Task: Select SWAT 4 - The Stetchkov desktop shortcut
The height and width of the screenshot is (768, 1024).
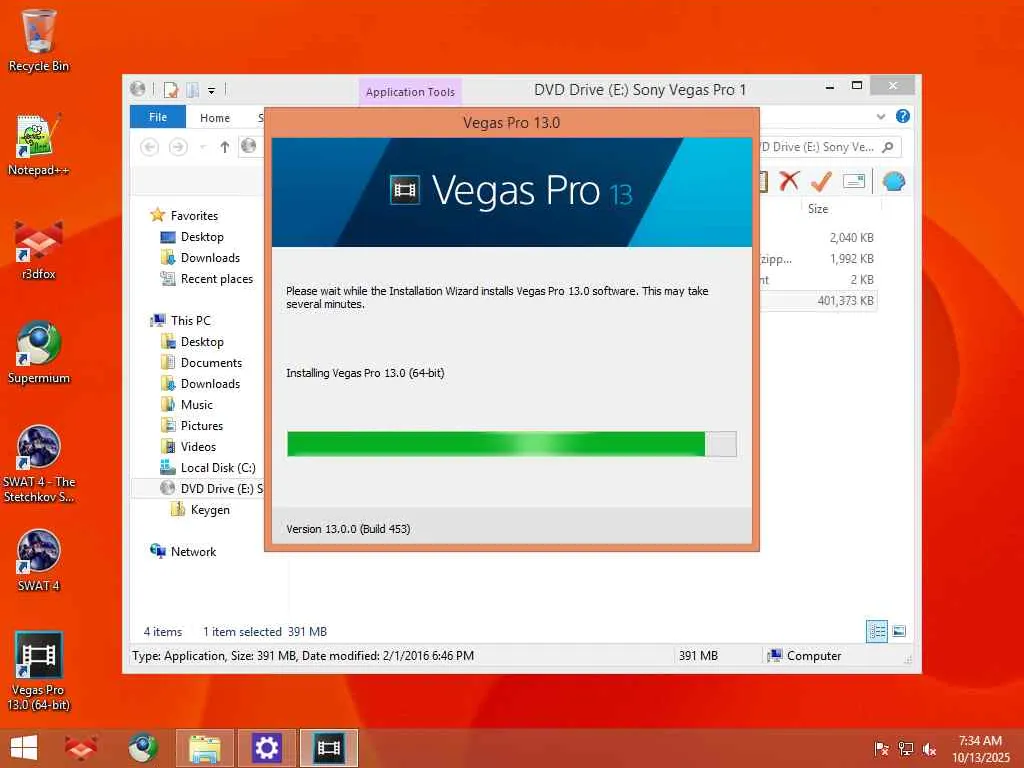Action: tap(39, 464)
